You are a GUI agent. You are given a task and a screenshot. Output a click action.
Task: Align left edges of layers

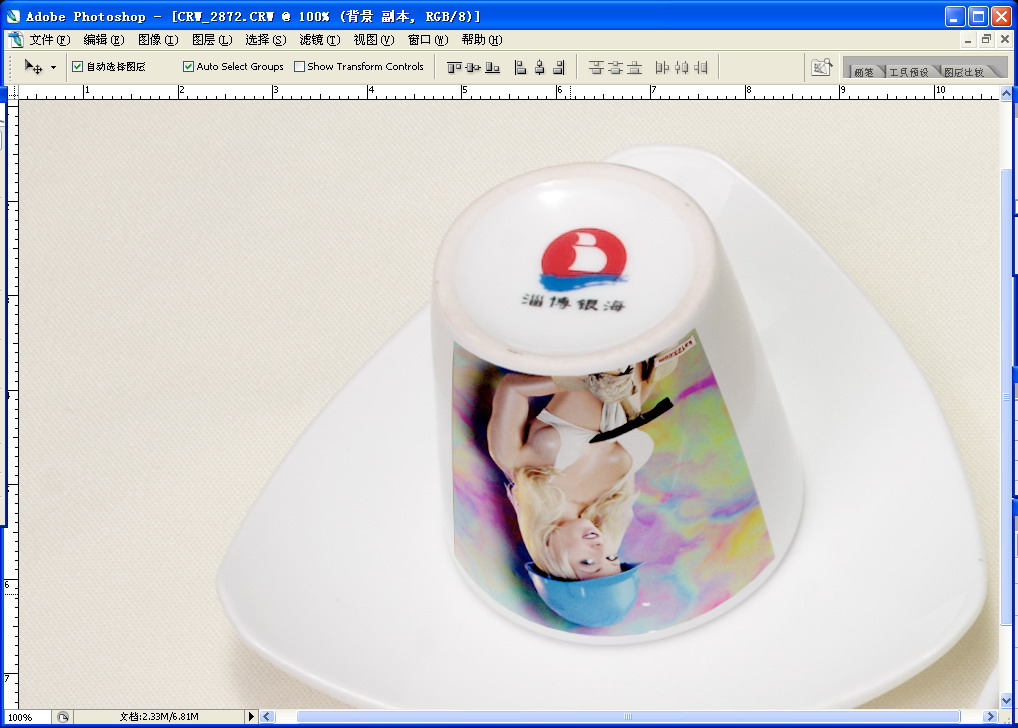pyautogui.click(x=520, y=67)
